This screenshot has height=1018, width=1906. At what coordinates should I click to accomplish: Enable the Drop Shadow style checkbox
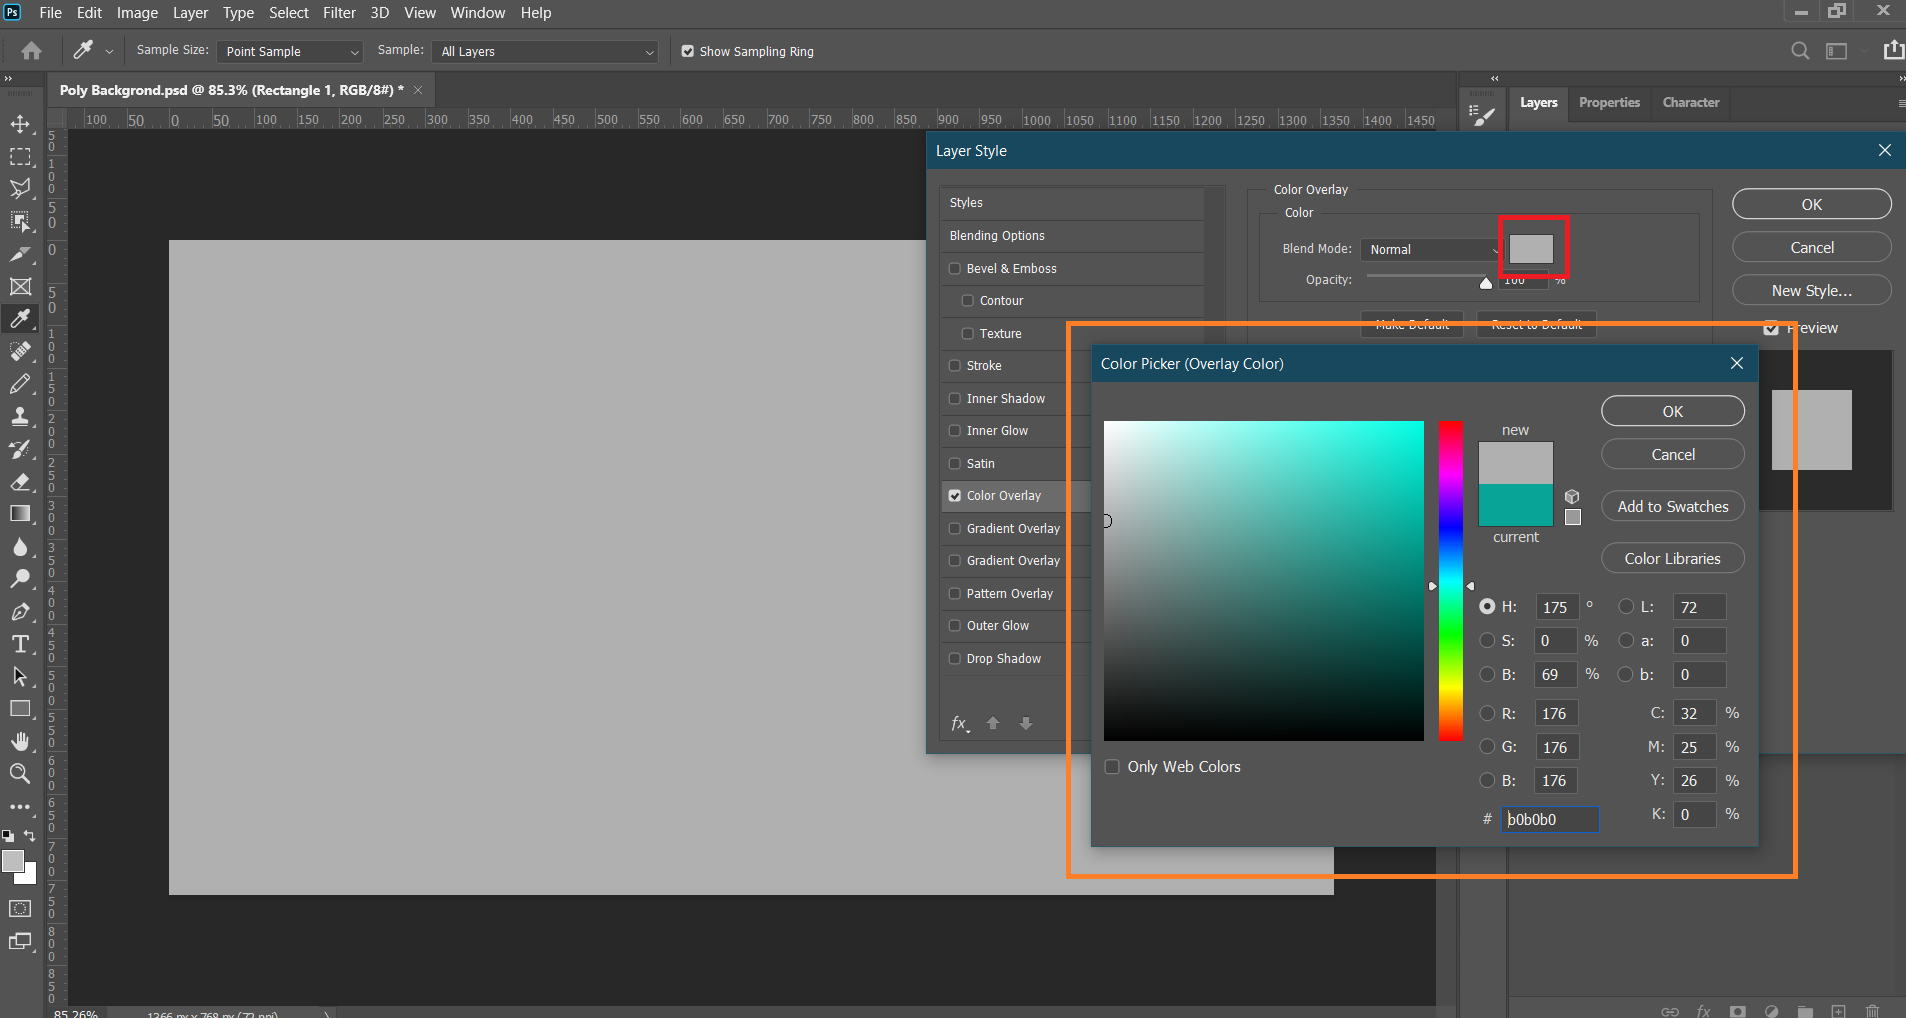tap(955, 659)
